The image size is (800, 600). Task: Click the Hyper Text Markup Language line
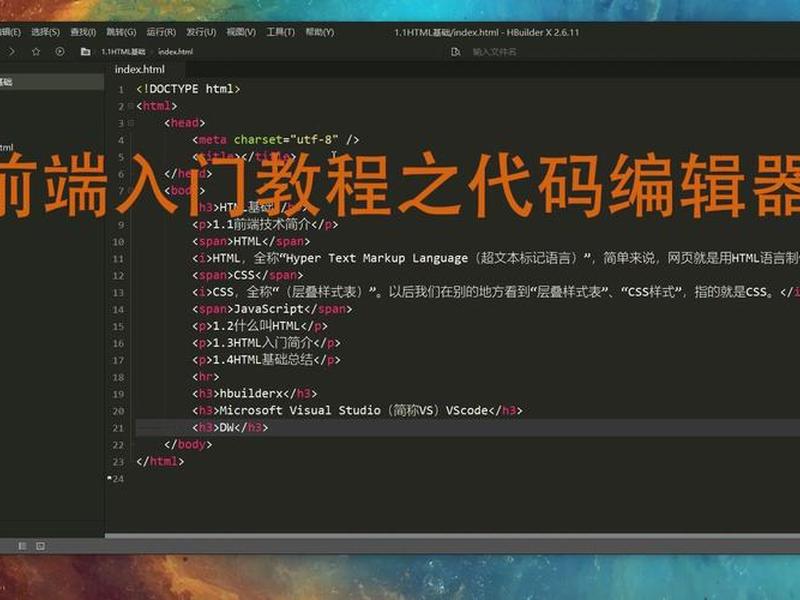pos(495,258)
